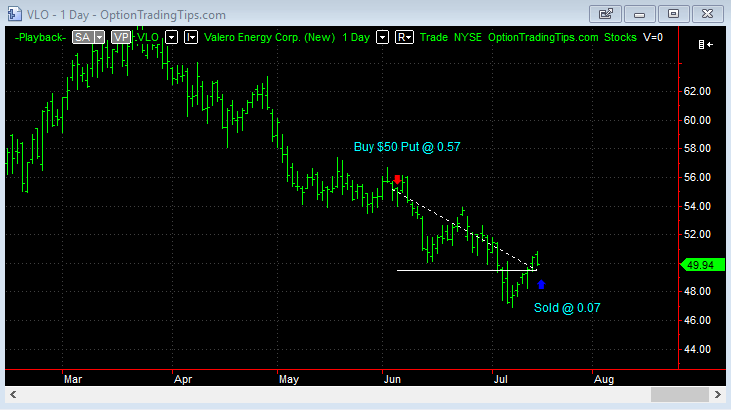The image size is (731, 410).
Task: Click the window's app icon in title bar
Action: [x=15, y=14]
